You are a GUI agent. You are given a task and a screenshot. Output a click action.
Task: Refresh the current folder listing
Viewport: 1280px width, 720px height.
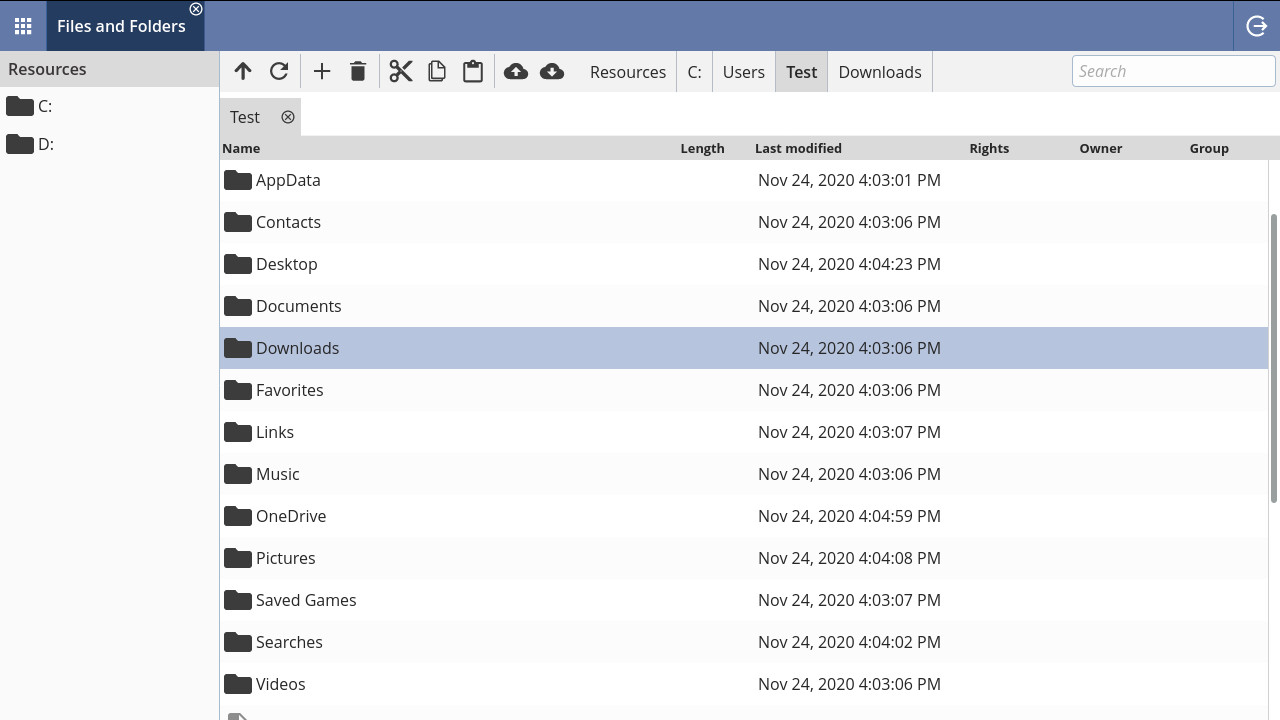[x=279, y=71]
